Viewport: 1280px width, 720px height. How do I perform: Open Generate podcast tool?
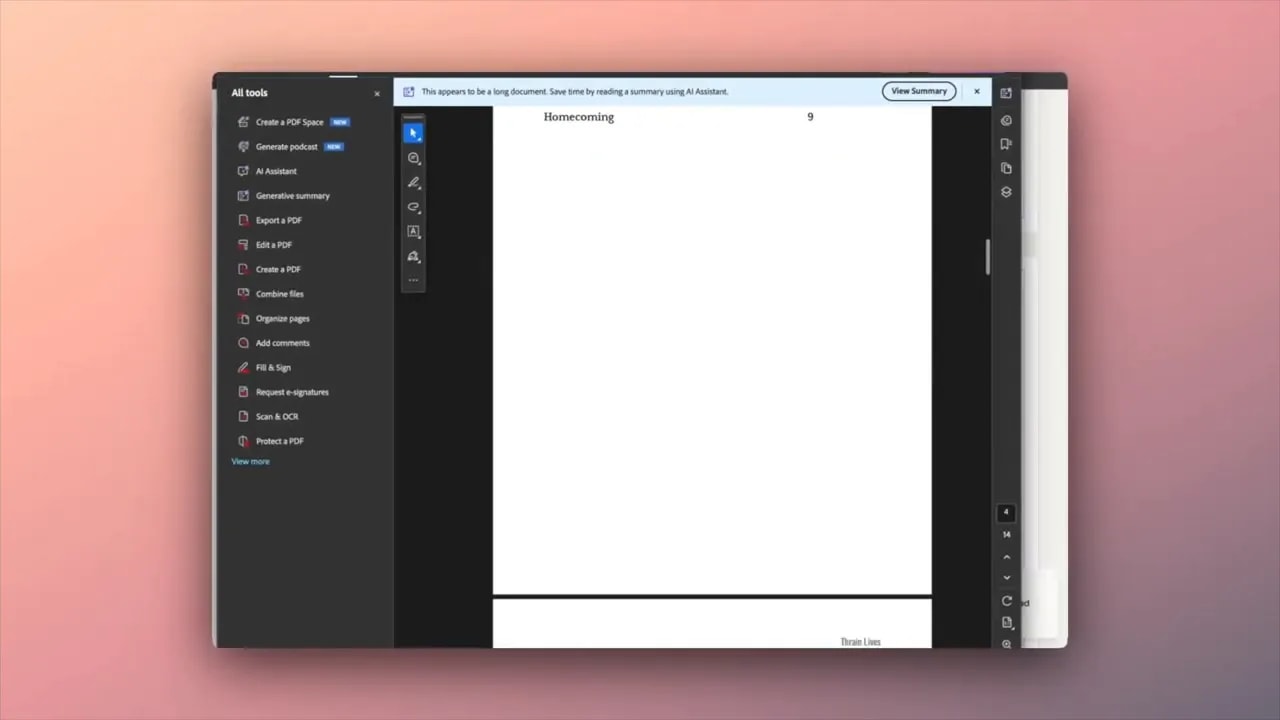pos(287,147)
